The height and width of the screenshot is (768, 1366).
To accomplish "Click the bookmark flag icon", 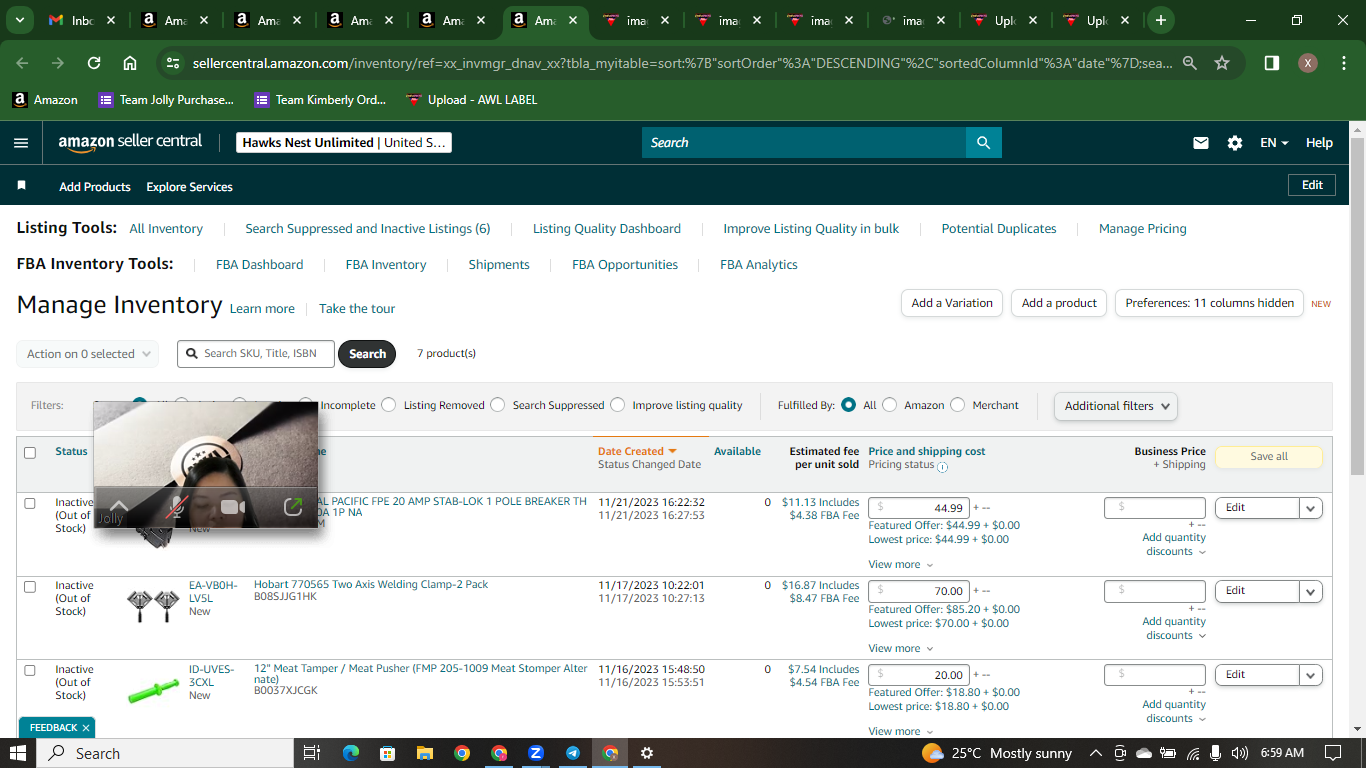I will point(22,186).
